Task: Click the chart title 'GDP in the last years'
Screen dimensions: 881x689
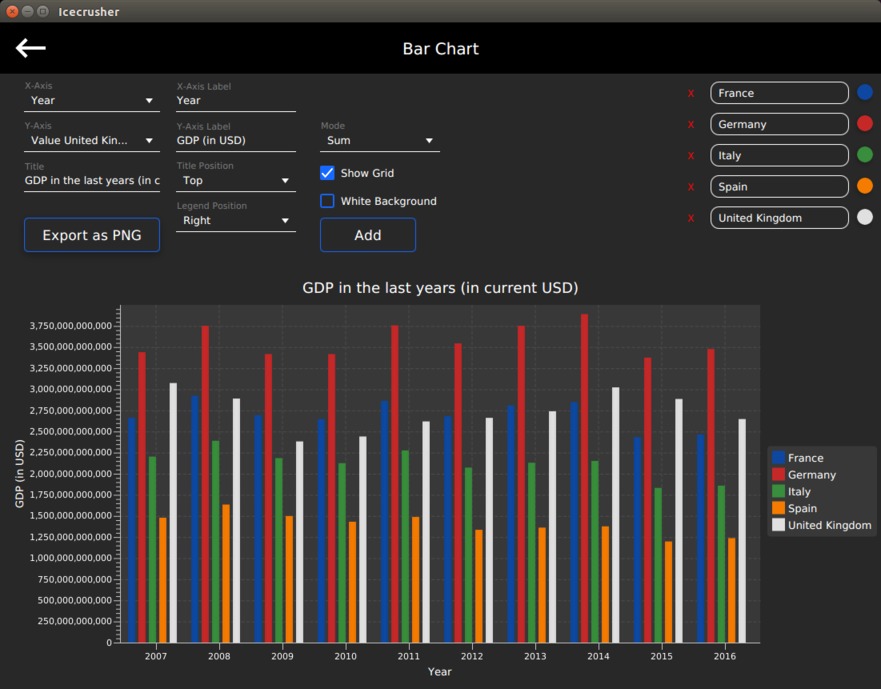Action: click(x=440, y=288)
